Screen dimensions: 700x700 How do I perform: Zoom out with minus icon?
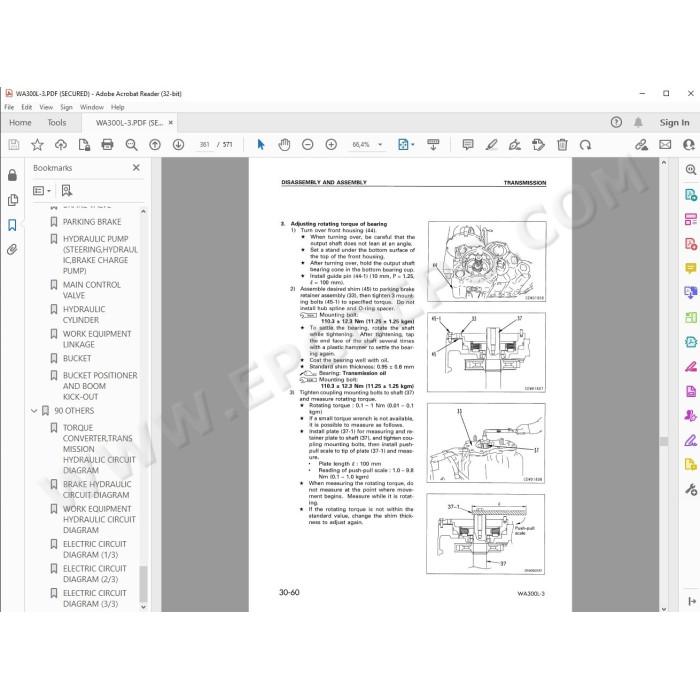(x=308, y=145)
